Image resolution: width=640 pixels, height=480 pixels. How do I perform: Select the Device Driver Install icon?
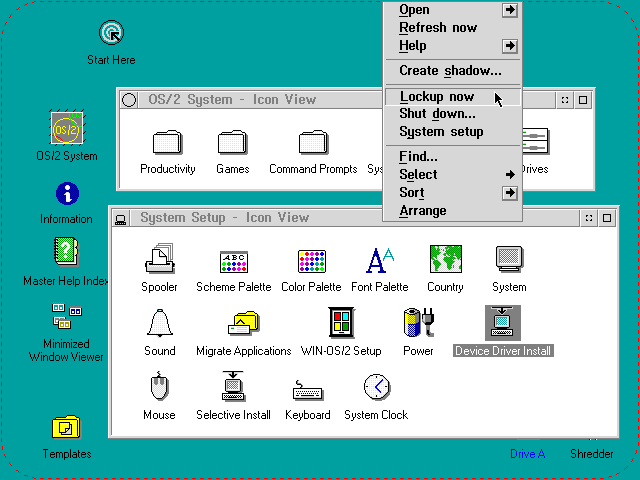(502, 323)
